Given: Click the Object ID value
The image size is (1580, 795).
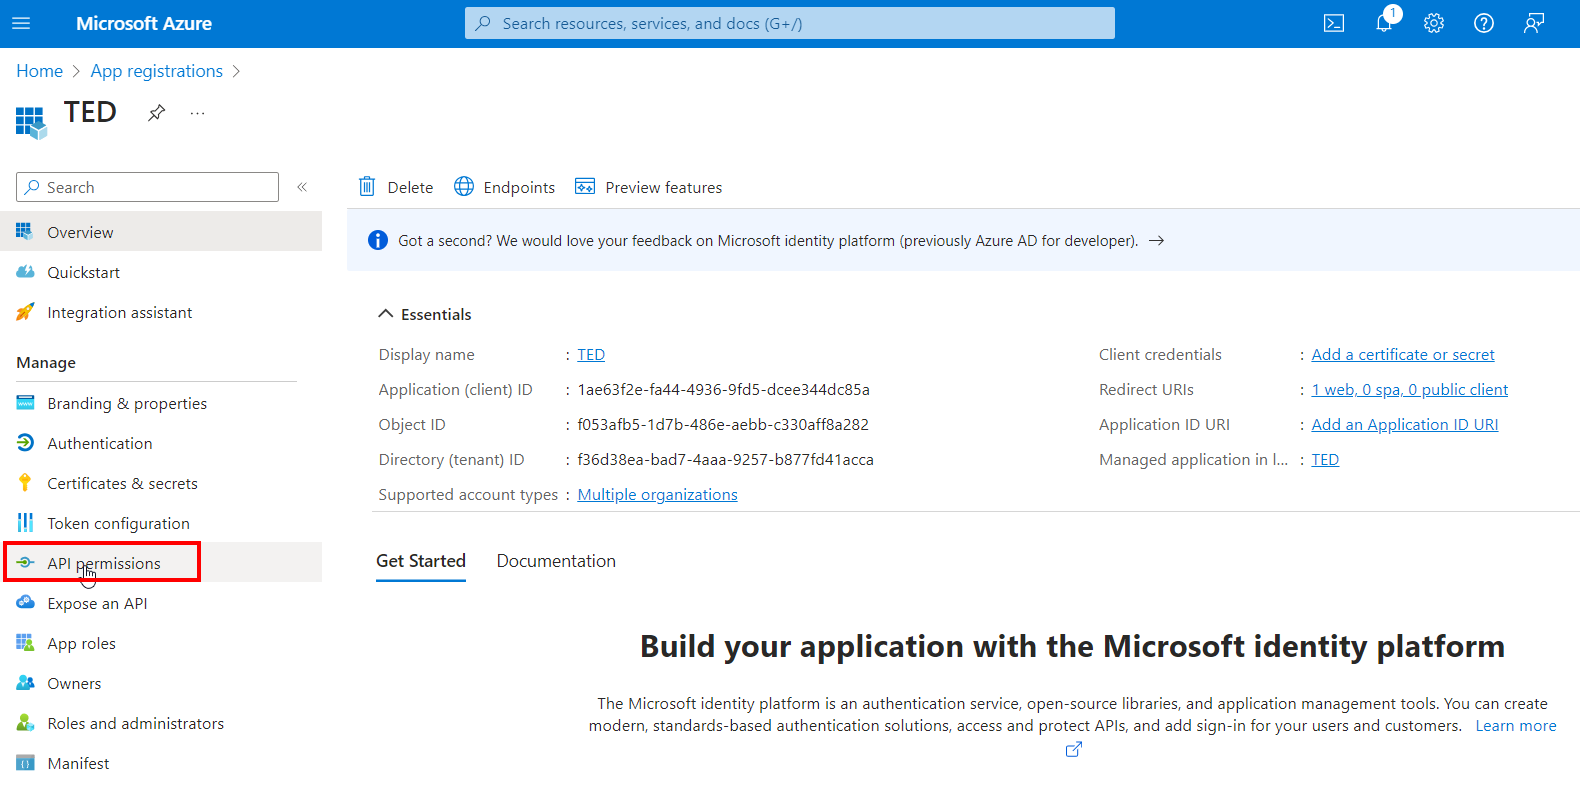Looking at the screenshot, I should coord(723,425).
